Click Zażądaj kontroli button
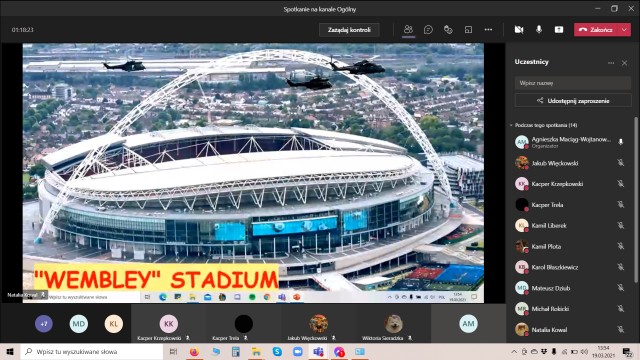This screenshot has height=360, width=640. [x=349, y=29]
